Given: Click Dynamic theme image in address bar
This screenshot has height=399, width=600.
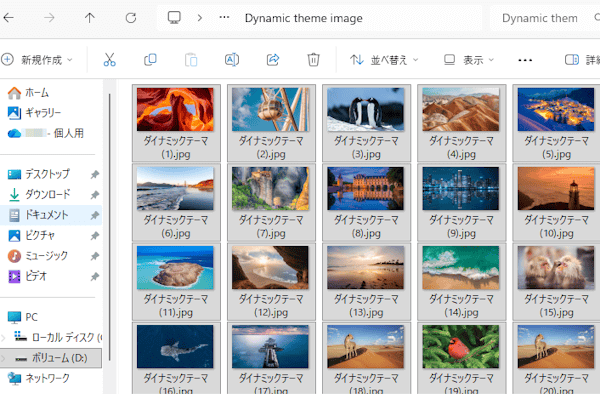Looking at the screenshot, I should (303, 18).
